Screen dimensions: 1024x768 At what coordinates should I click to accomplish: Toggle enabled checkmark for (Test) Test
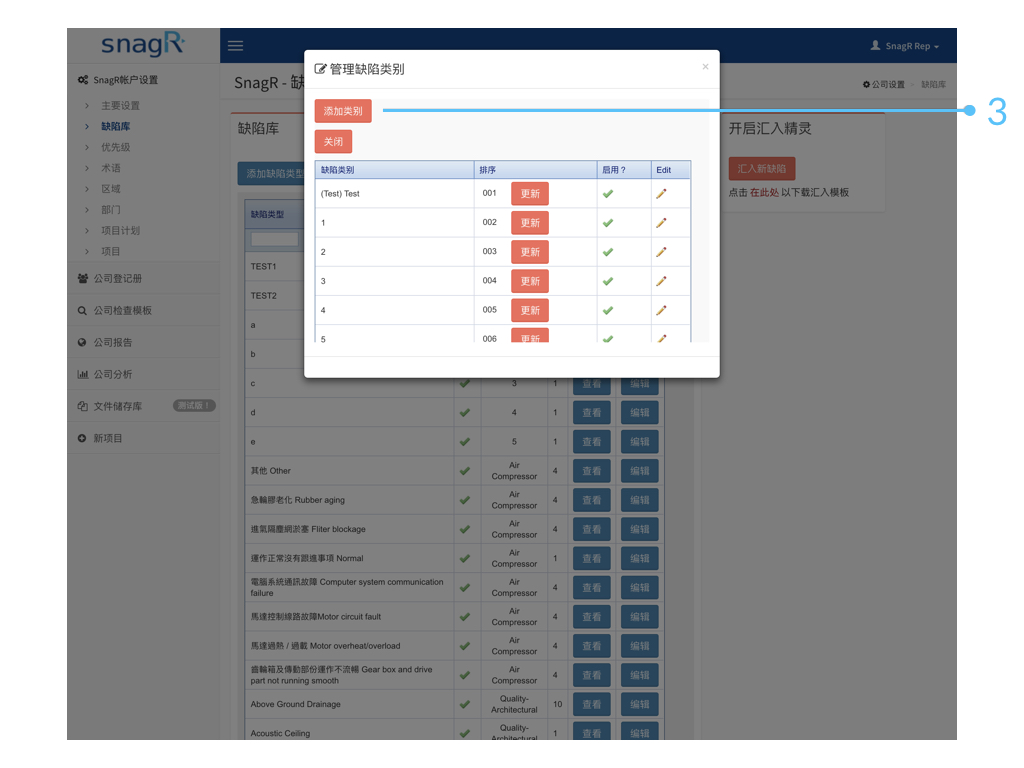tap(608, 193)
